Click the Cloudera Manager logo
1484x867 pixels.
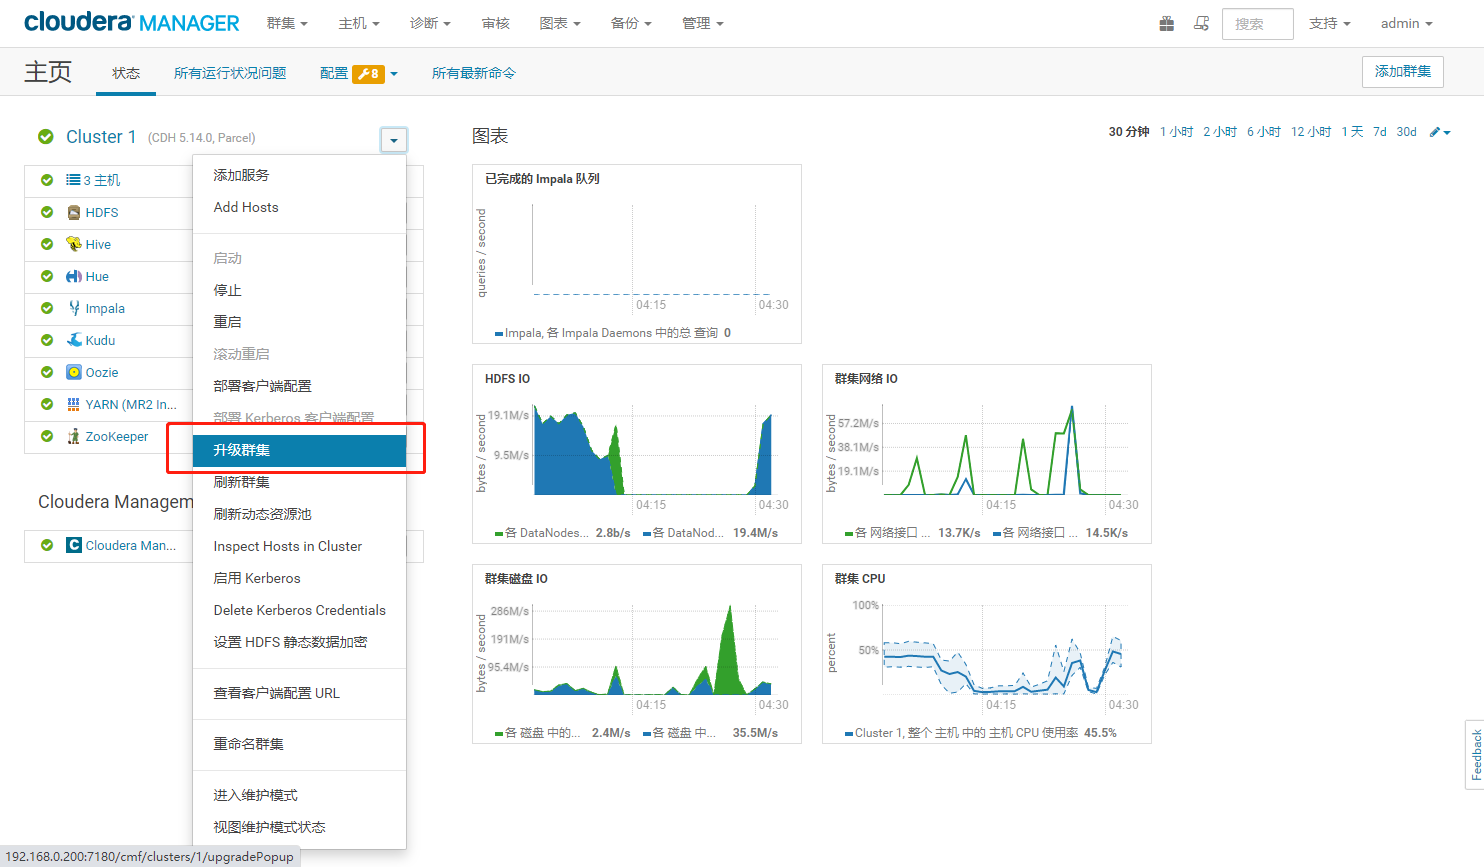click(x=132, y=22)
